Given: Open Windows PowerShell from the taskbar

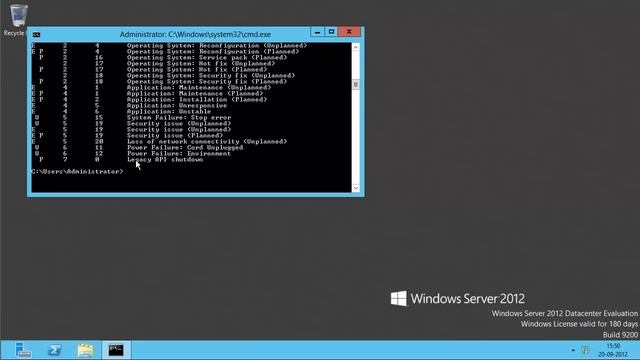Looking at the screenshot, I should 55,350.
